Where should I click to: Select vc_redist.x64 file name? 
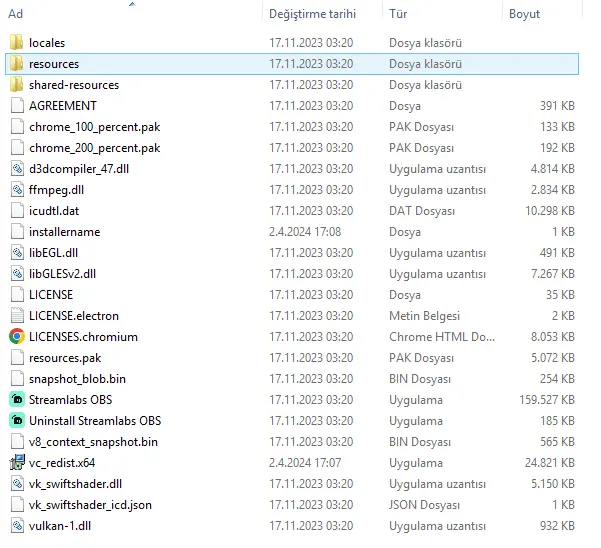(62, 463)
